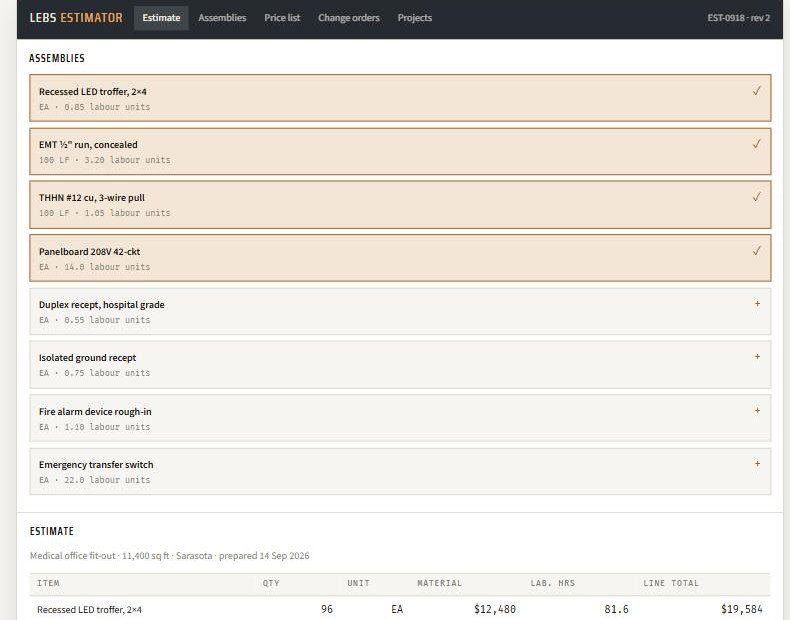The image size is (790, 620).
Task: Open the Estimate tab
Action: 161,18
